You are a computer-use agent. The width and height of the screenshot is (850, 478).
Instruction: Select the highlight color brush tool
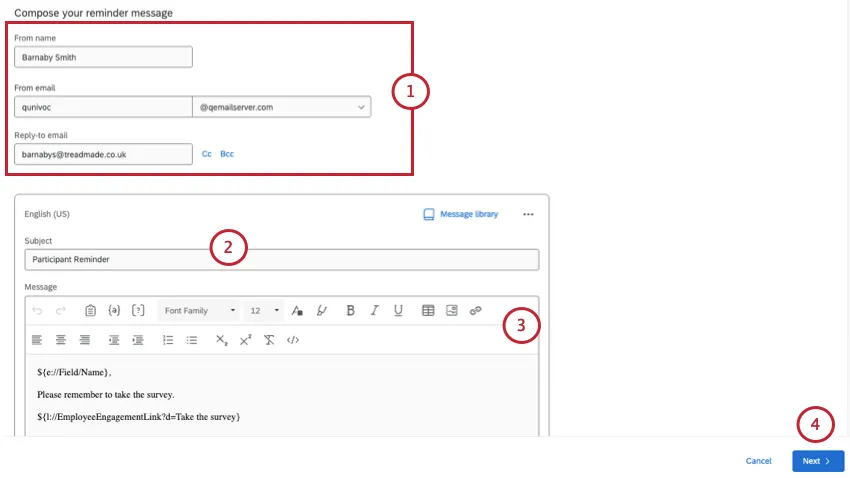pyautogui.click(x=321, y=311)
